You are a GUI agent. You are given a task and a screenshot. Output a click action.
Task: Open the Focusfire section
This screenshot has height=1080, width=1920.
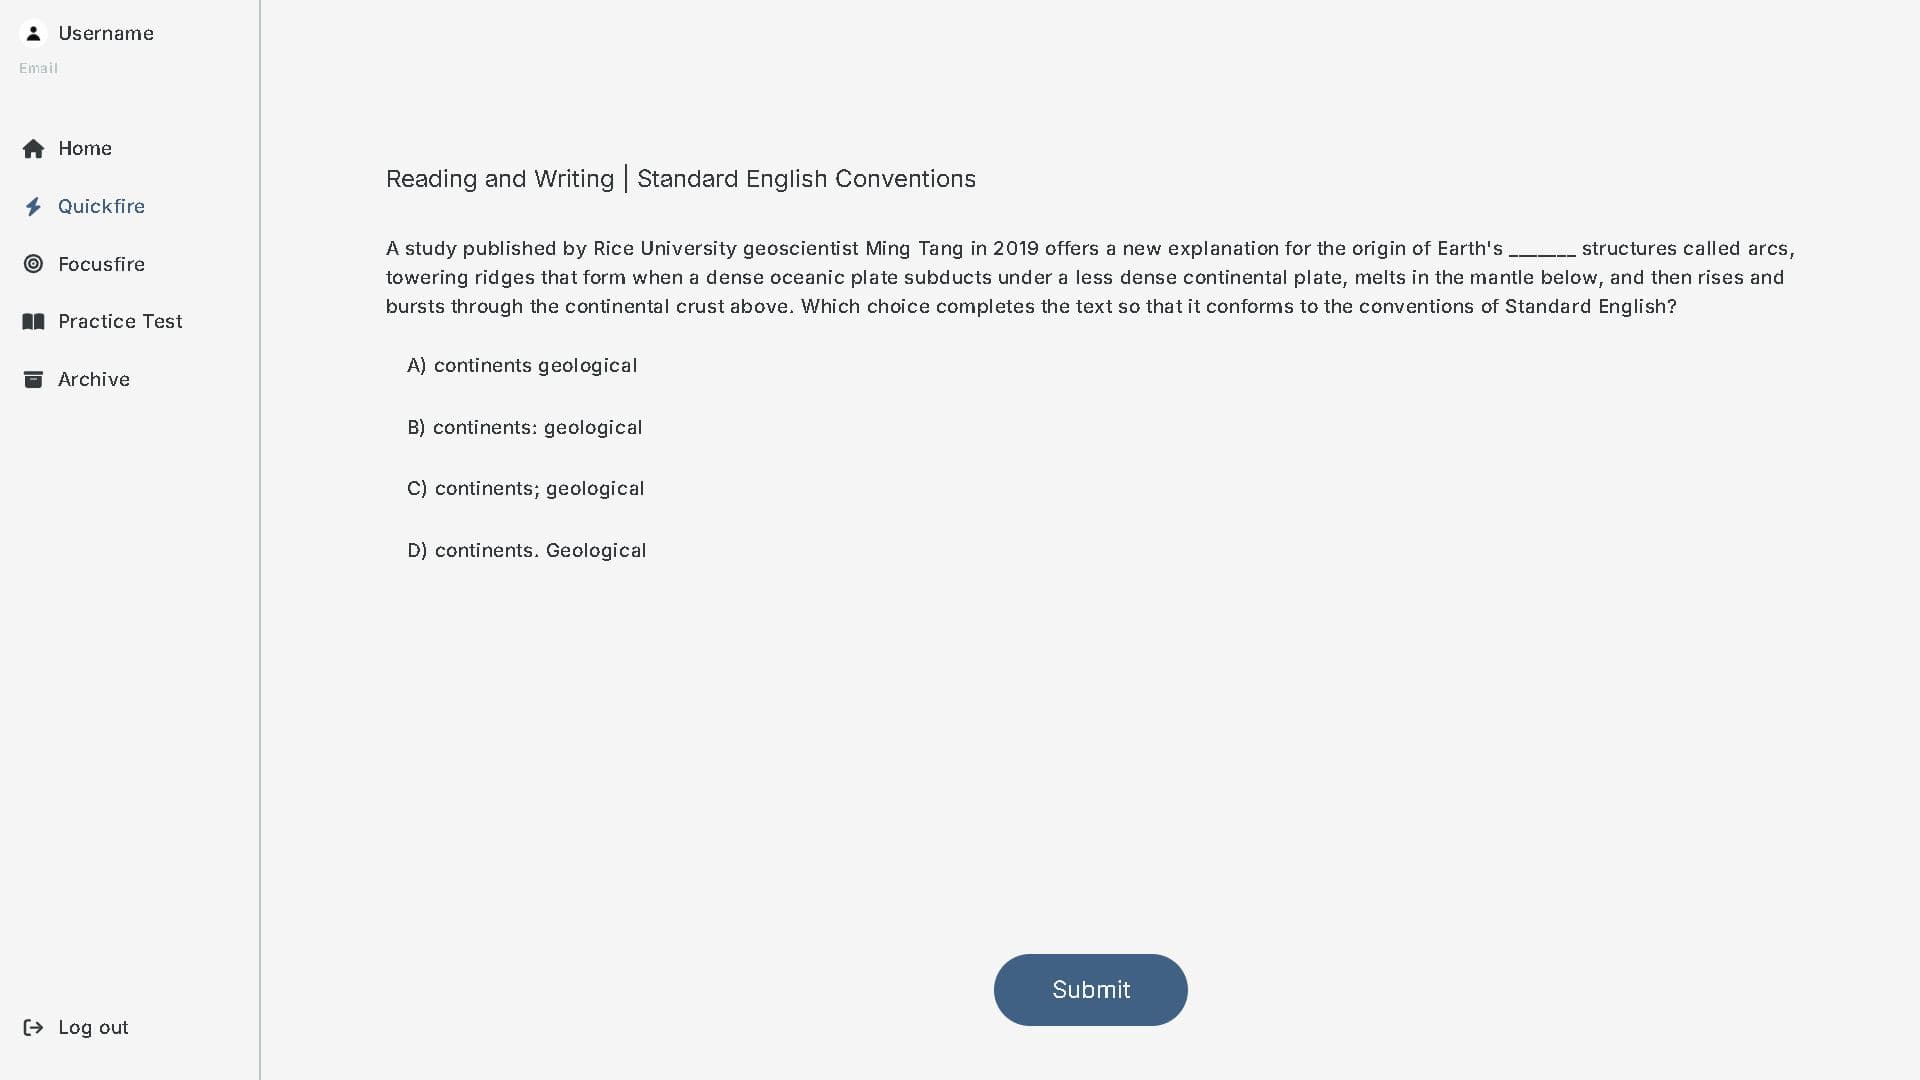(101, 265)
